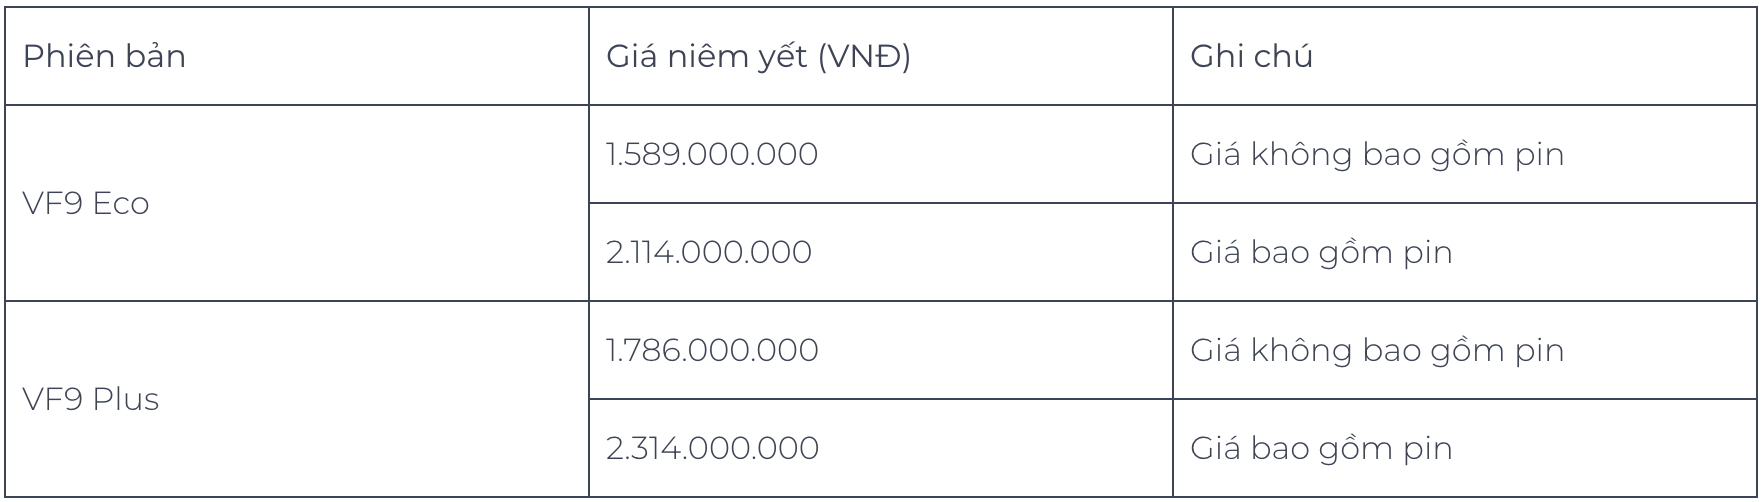Click VF9 Plus's 'Giá không bao gồm pin' note

pos(1376,350)
